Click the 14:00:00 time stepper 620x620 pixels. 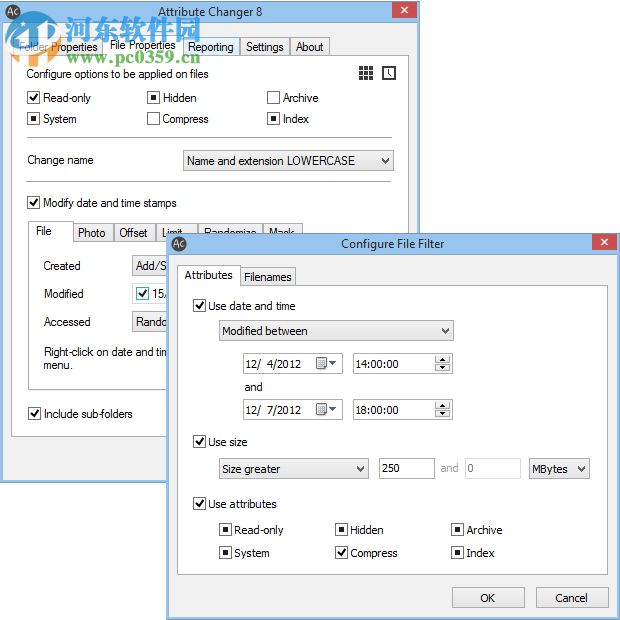442,363
